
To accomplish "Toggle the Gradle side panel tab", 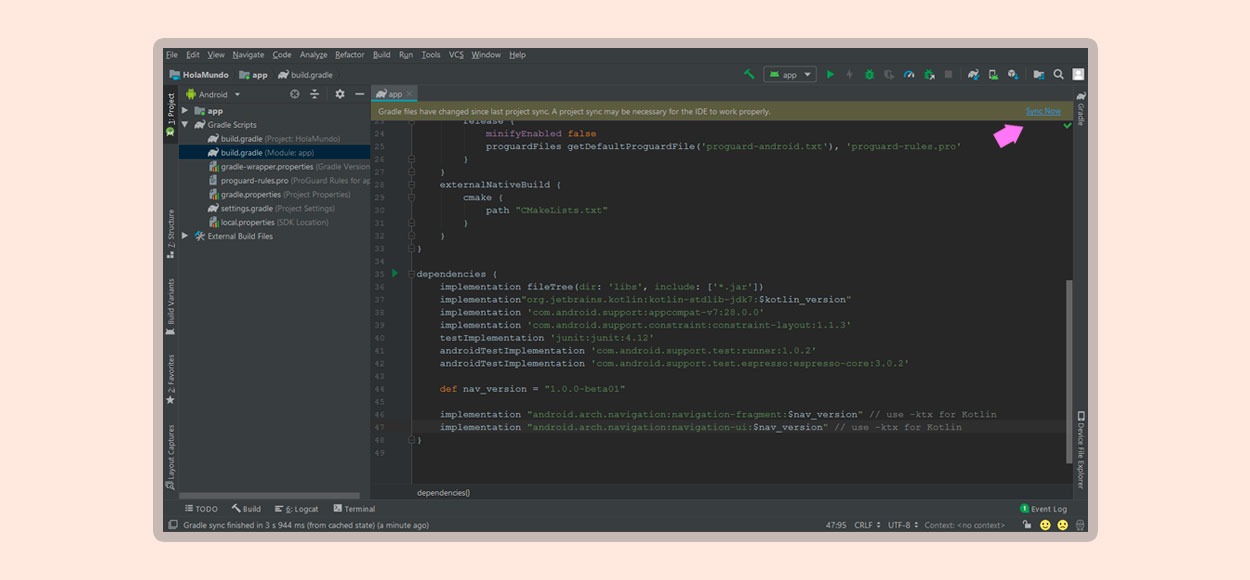I will (1080, 108).
